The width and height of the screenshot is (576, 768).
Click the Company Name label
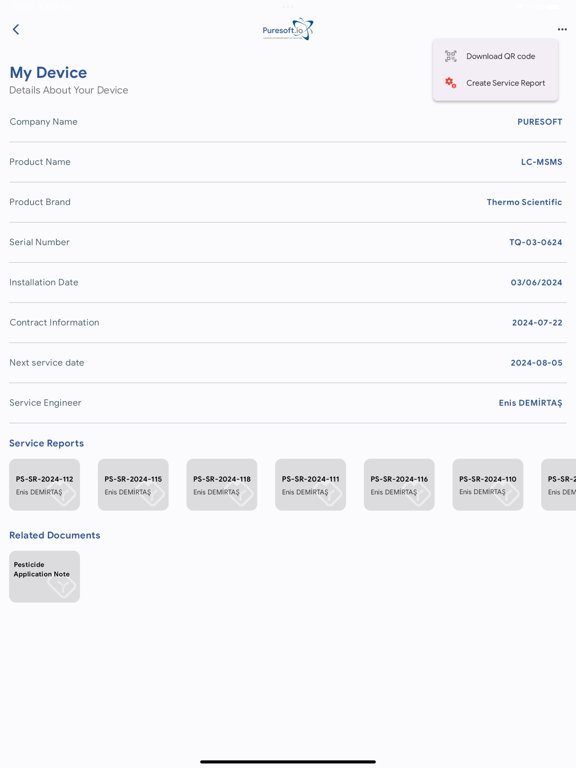[x=44, y=121]
